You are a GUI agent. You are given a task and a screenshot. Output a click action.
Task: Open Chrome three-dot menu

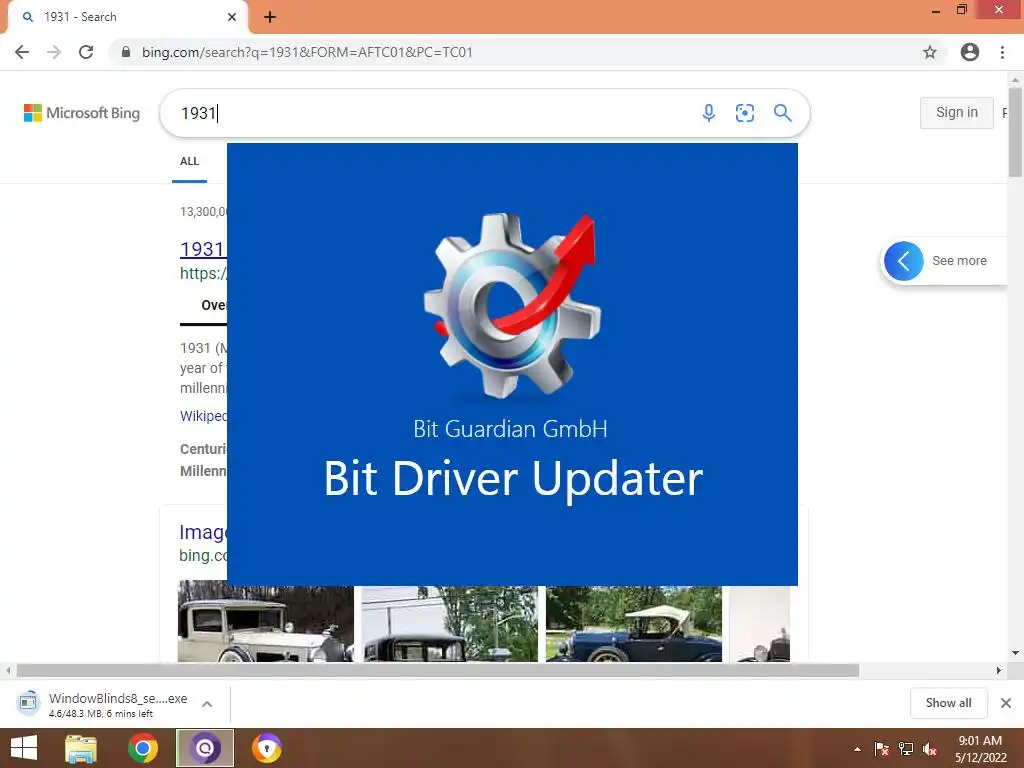point(1002,52)
